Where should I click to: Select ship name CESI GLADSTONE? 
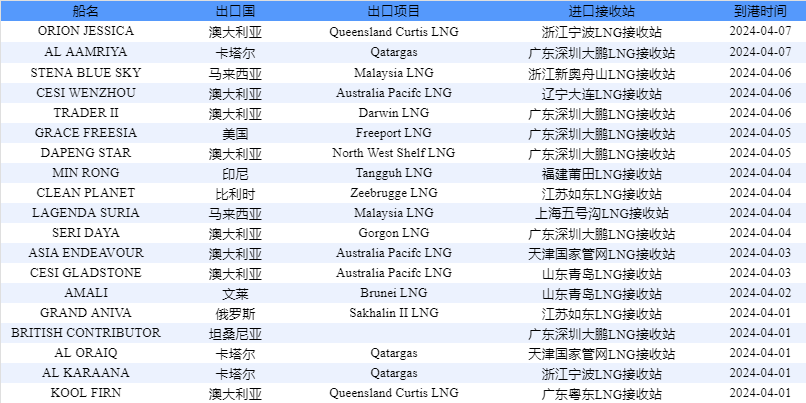coord(86,272)
